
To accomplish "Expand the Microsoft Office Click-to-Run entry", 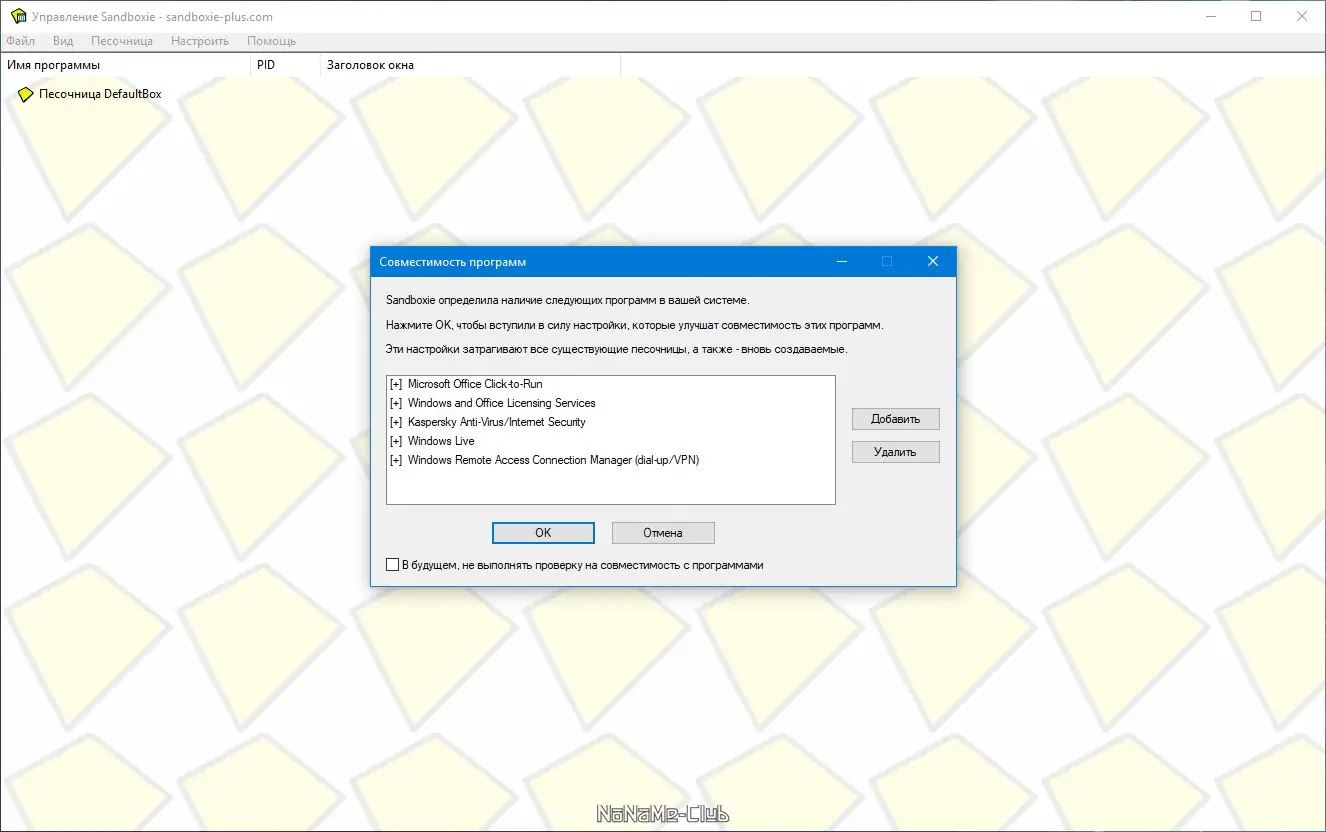I will click(x=396, y=384).
